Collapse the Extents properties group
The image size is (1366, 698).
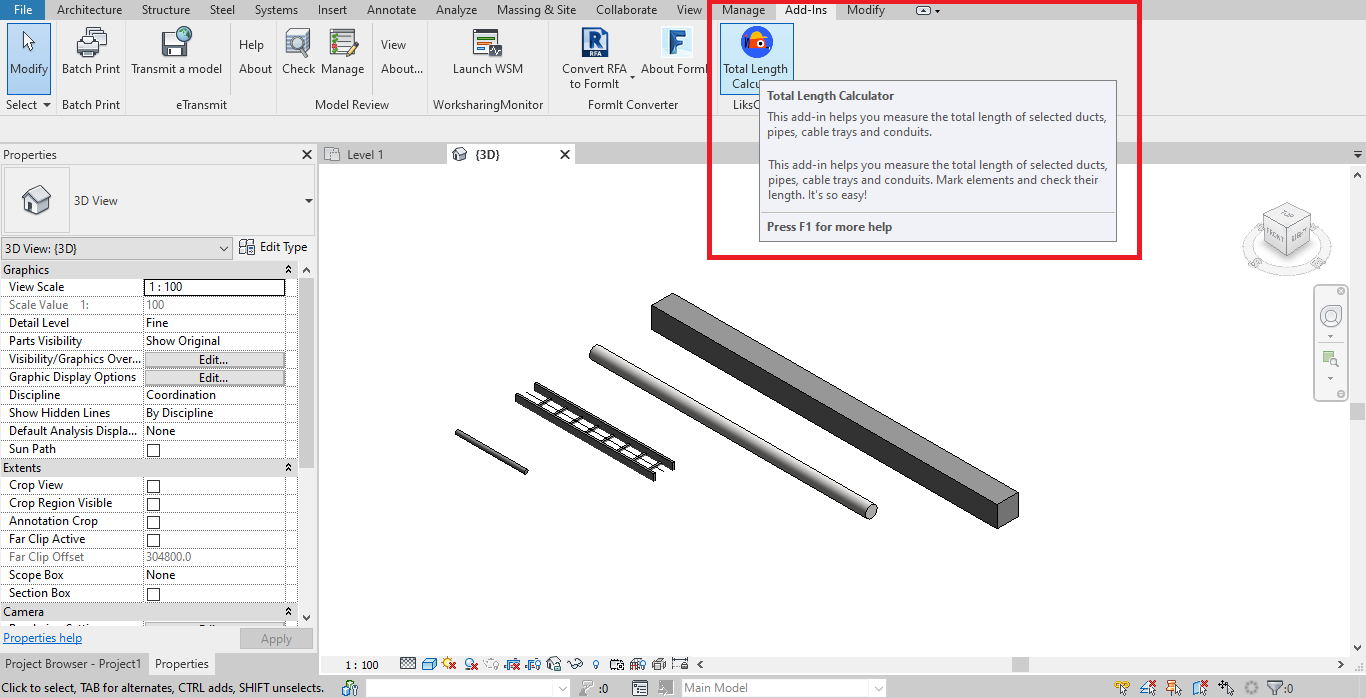click(288, 468)
